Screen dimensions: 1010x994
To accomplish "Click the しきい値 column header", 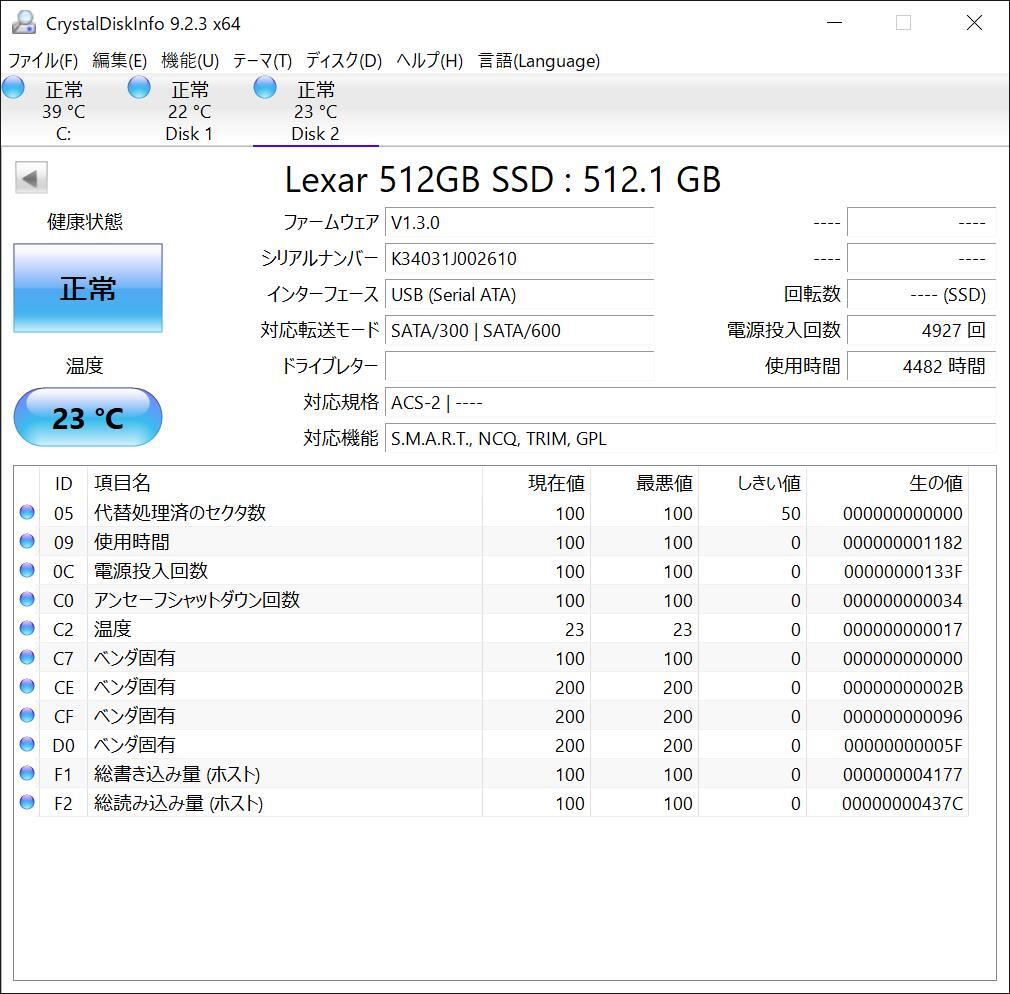I will click(752, 483).
